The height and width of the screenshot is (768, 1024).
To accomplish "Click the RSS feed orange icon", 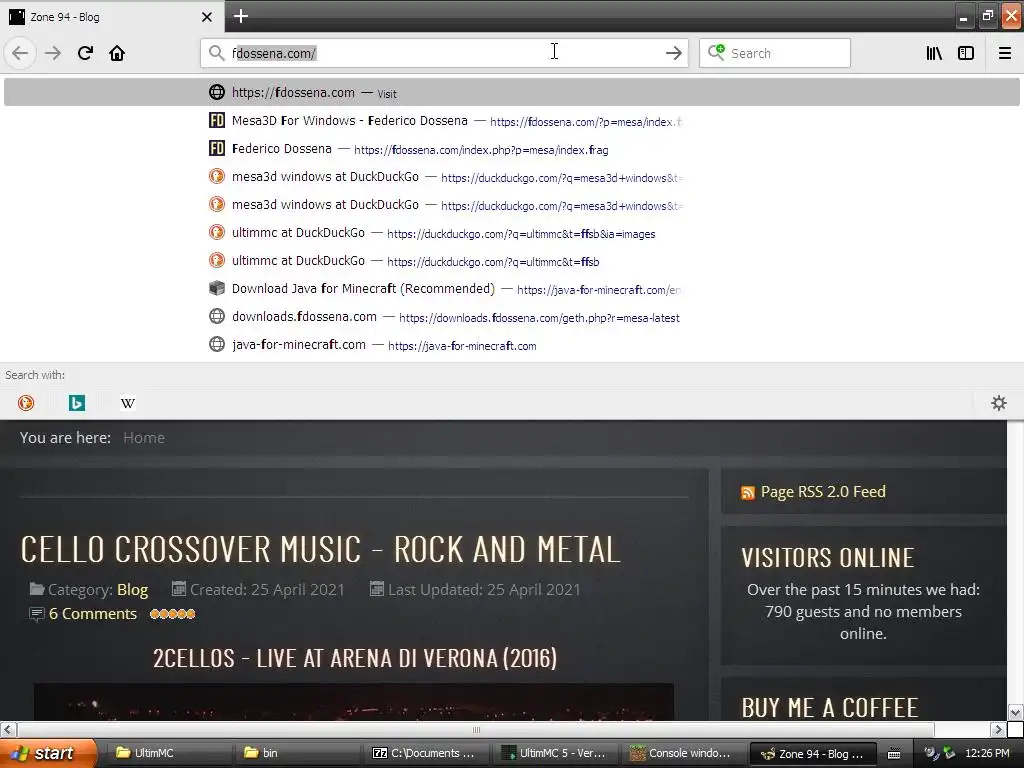I will point(748,493).
